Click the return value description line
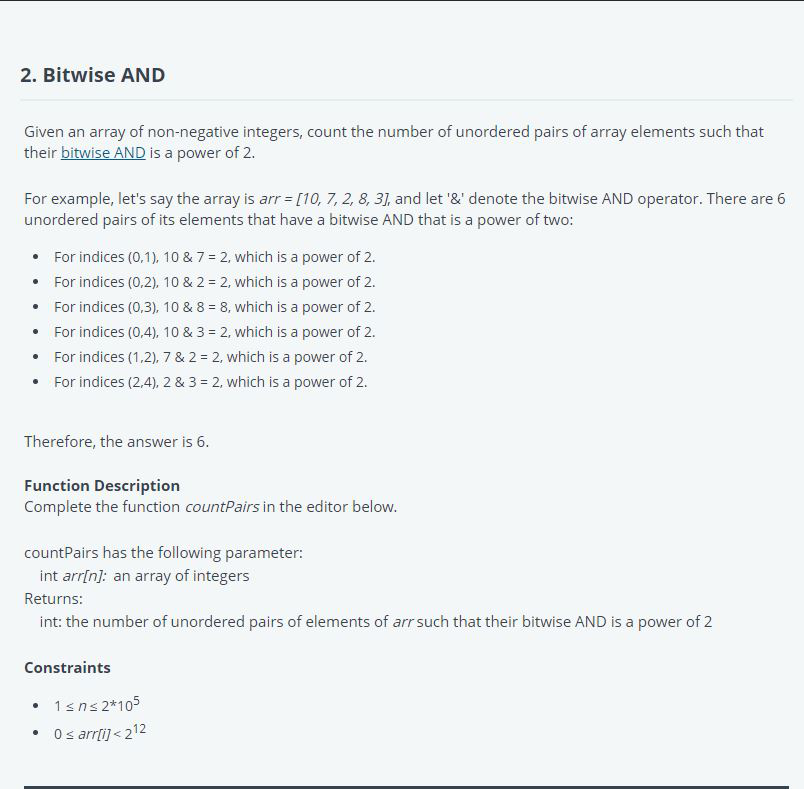 tap(375, 622)
